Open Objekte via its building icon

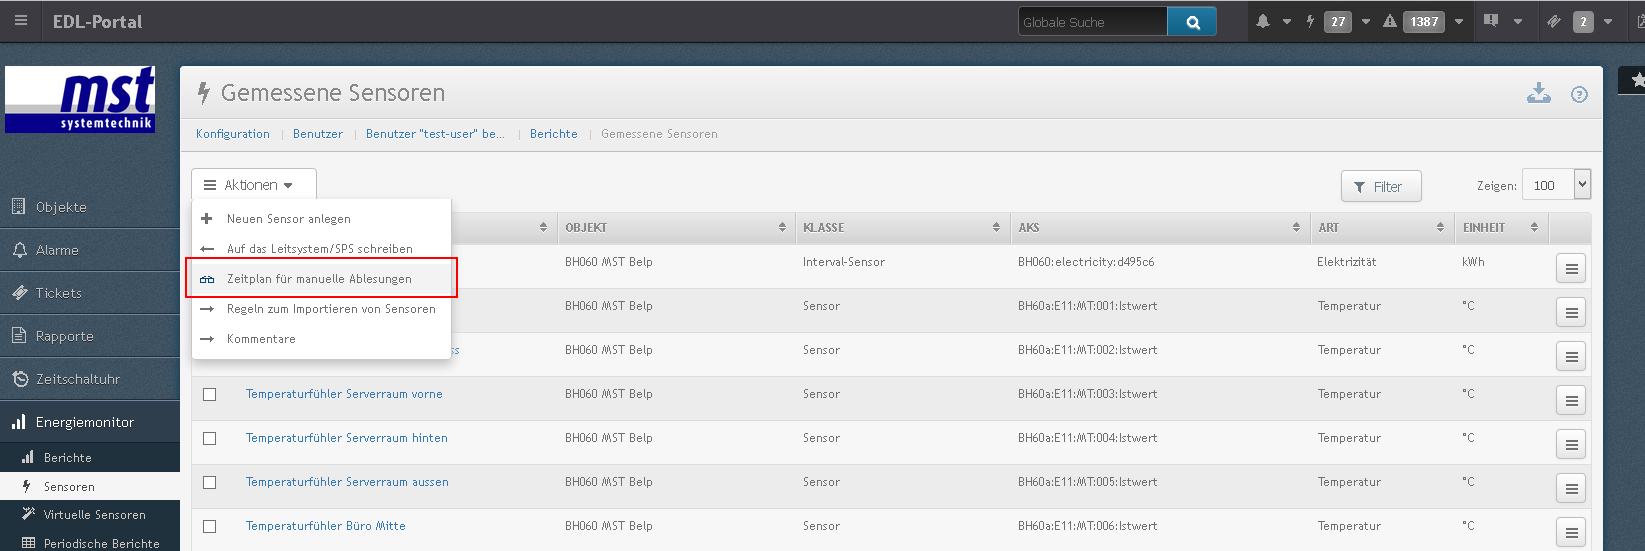[18, 207]
